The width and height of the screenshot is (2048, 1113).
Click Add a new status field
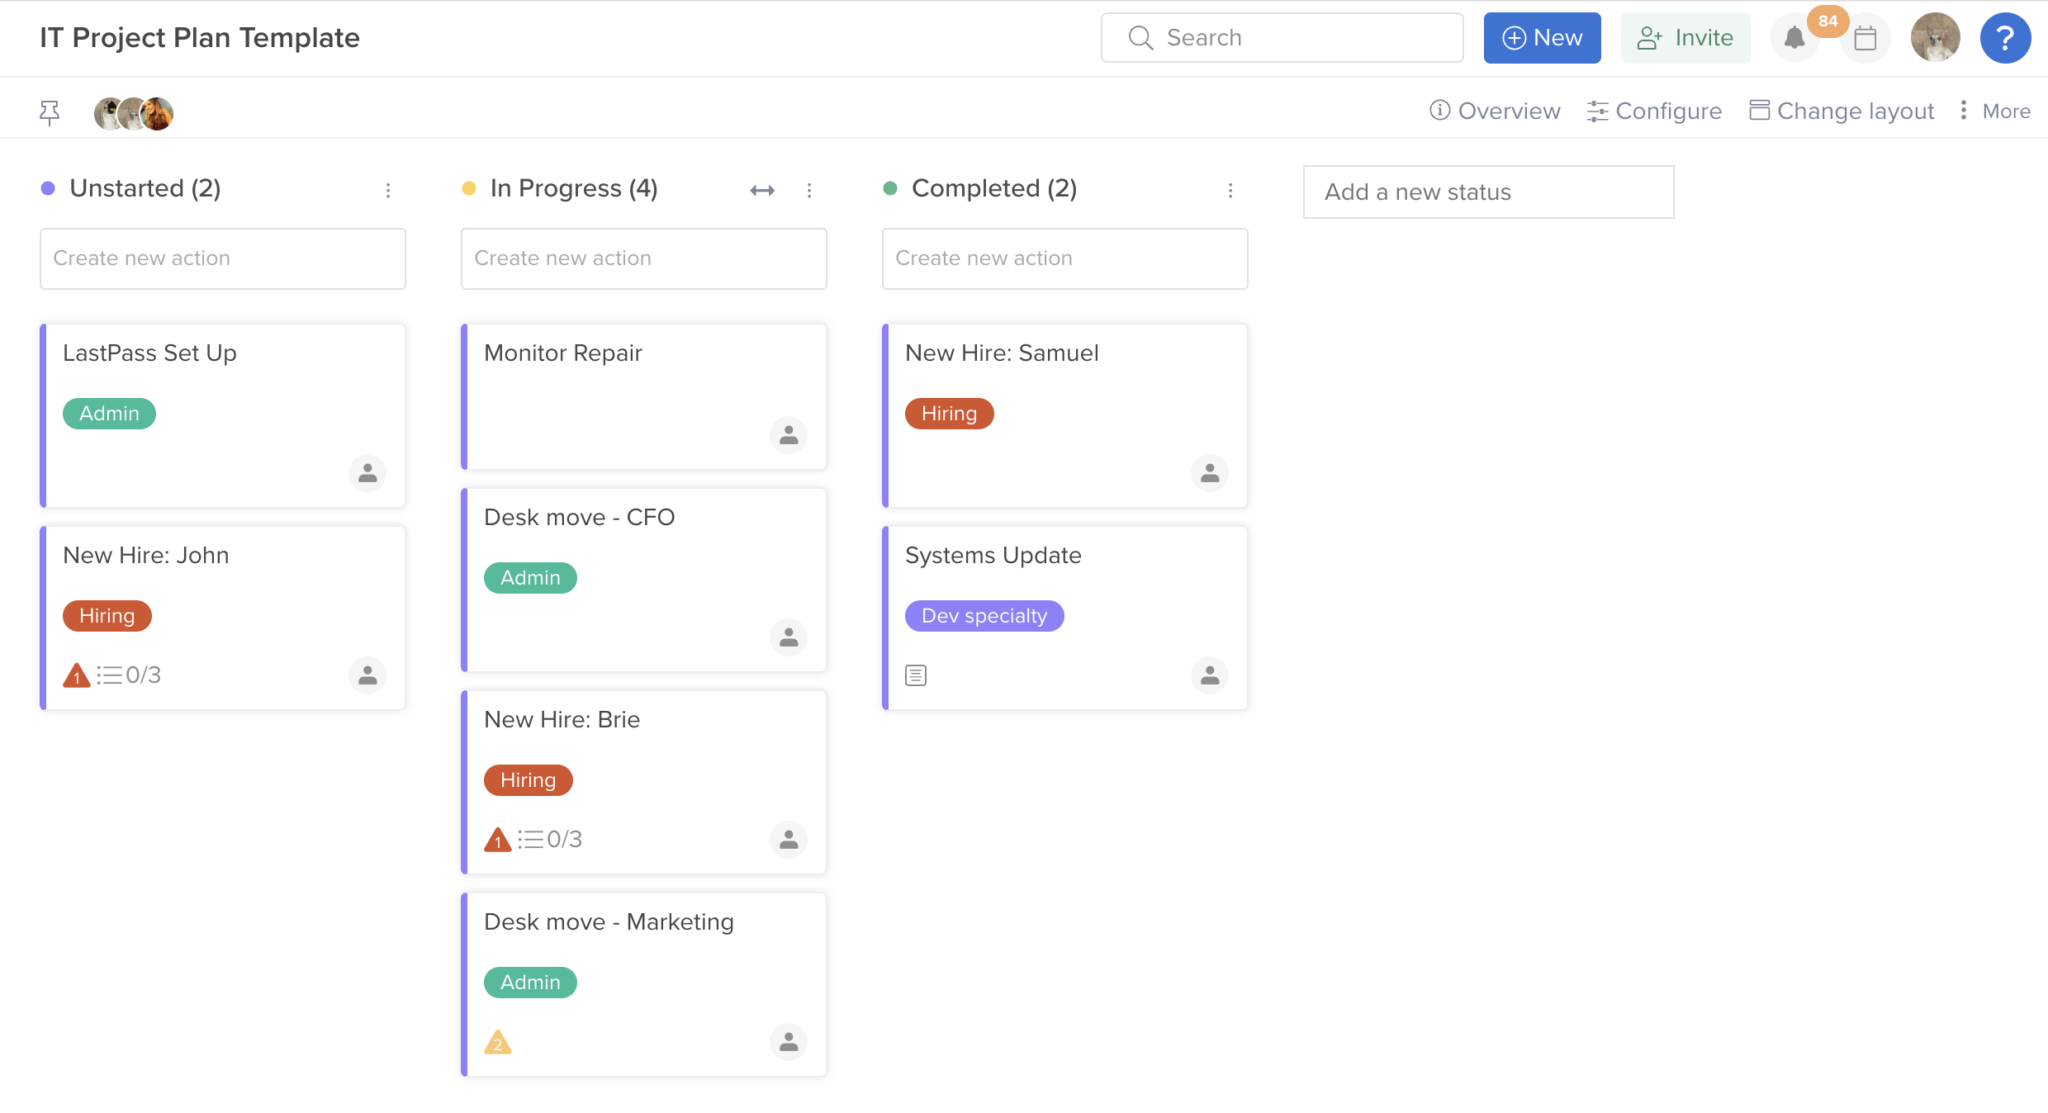tap(1487, 191)
